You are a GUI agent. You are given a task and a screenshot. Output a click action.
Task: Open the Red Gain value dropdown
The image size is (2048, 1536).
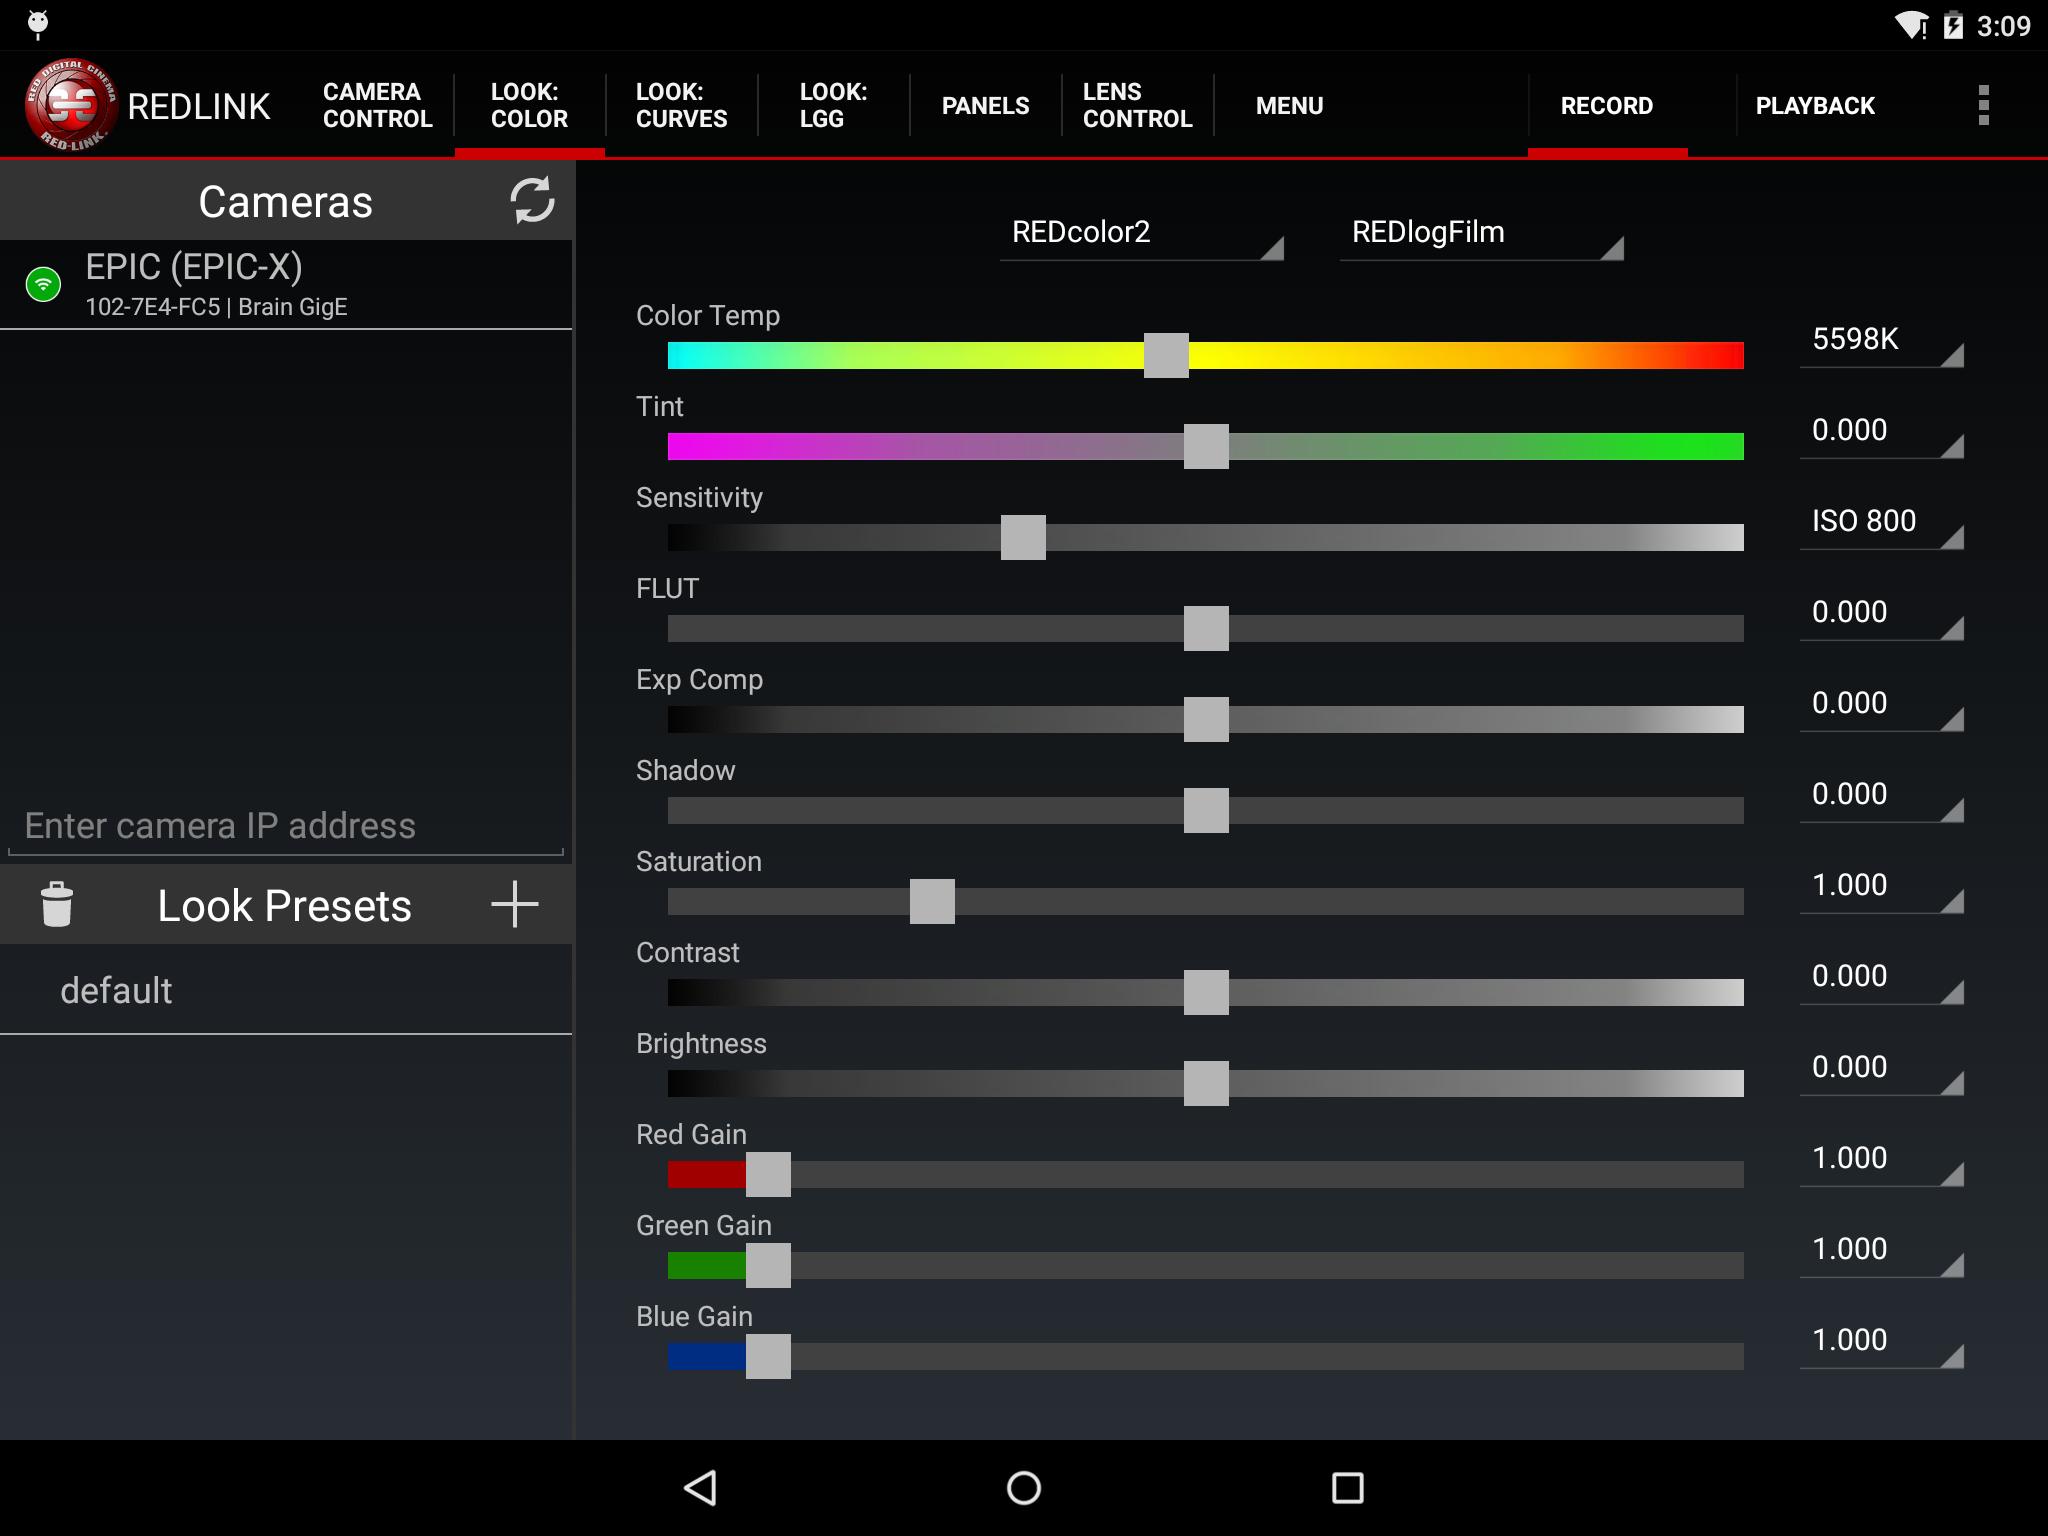coord(1882,1160)
